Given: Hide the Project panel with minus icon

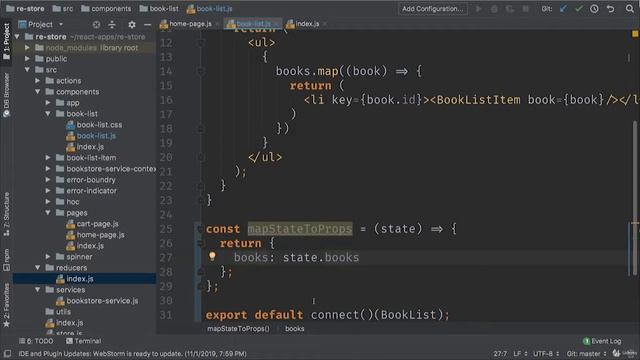Looking at the screenshot, I should pos(147,25).
